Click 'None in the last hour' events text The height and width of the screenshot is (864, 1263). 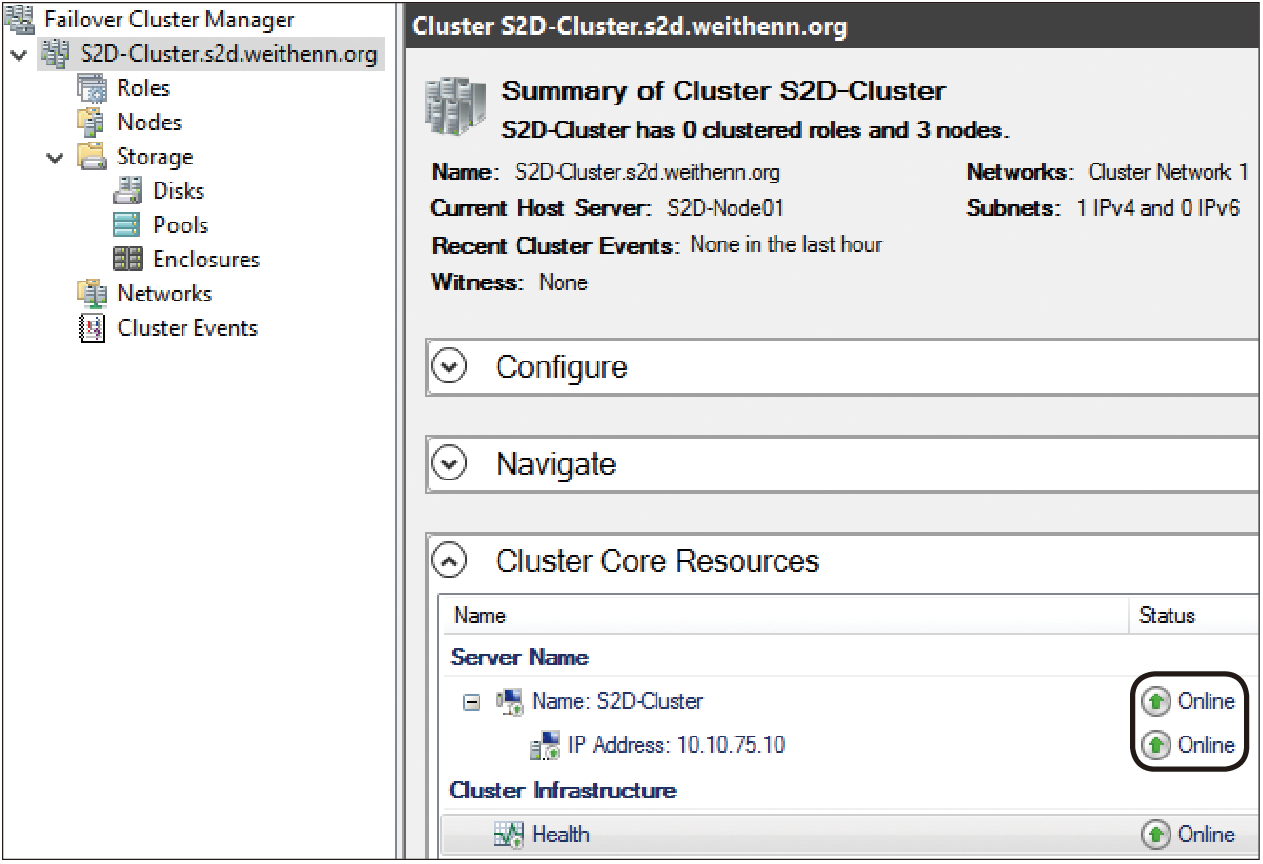(x=786, y=244)
